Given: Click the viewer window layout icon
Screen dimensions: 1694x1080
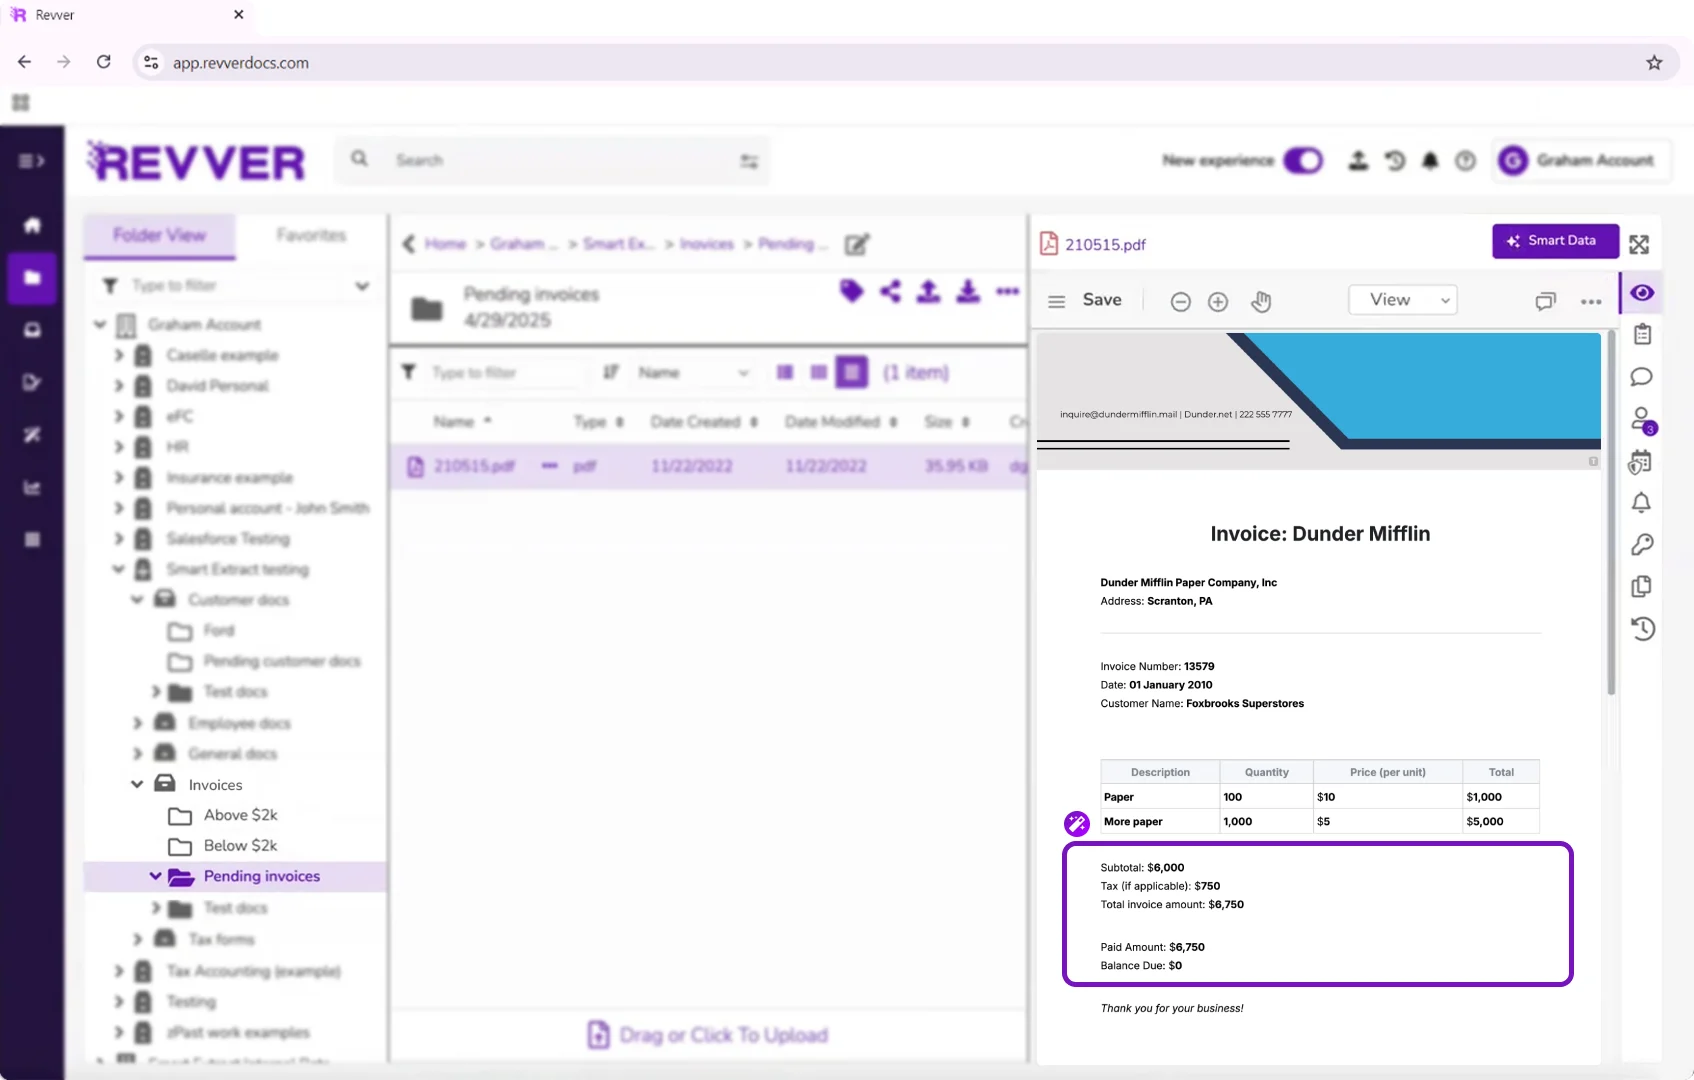Looking at the screenshot, I should (x=1546, y=301).
